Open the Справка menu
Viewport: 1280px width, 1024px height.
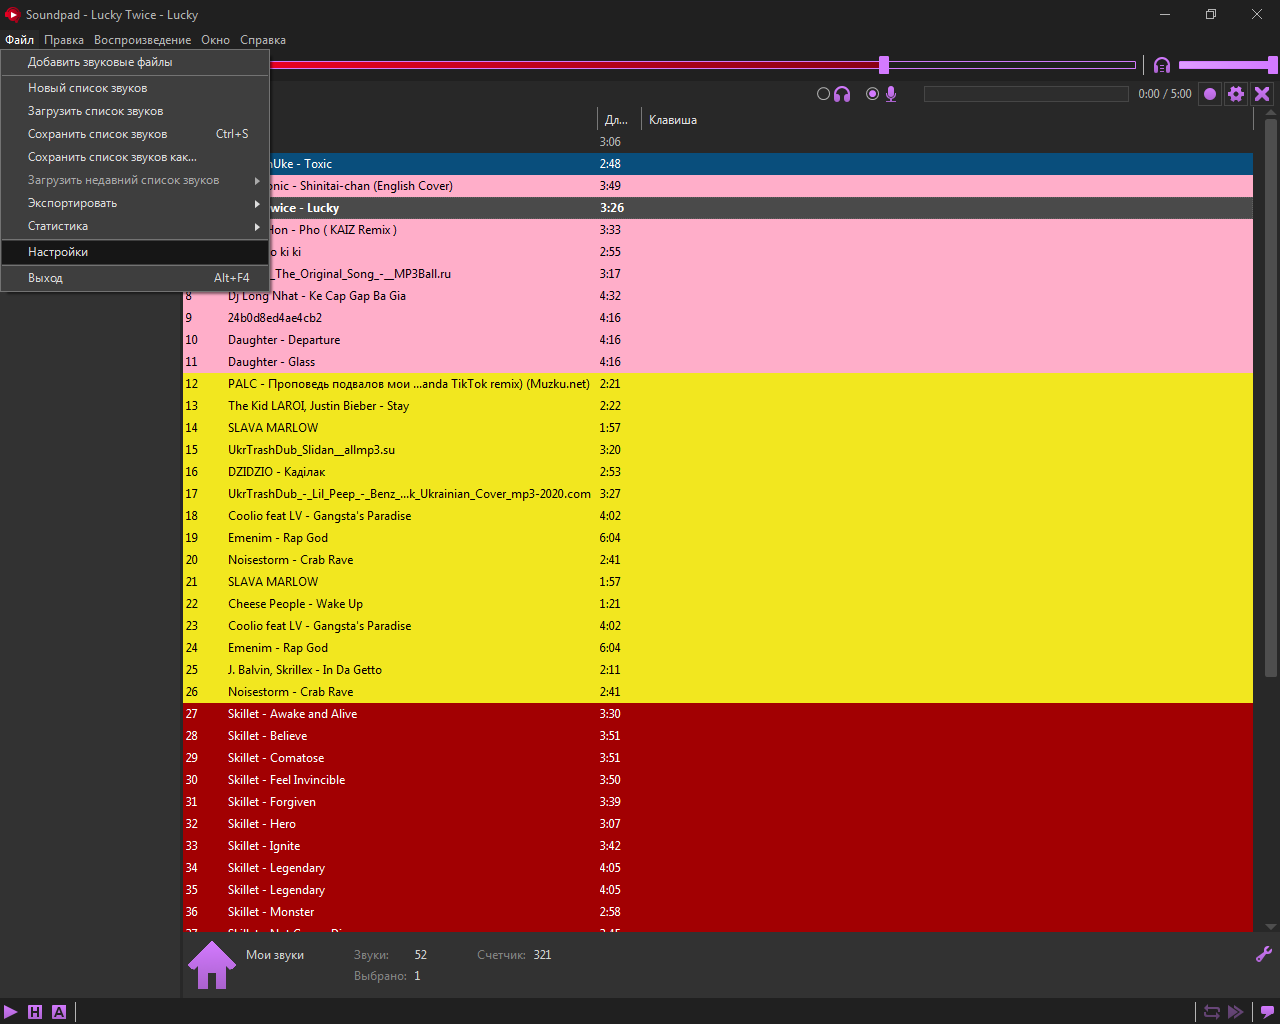pyautogui.click(x=263, y=40)
